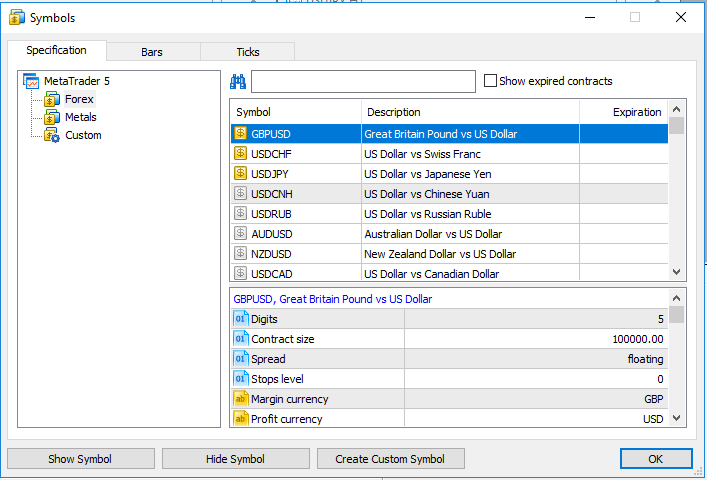
Task: Select the USDCHF row text
Action: point(271,154)
